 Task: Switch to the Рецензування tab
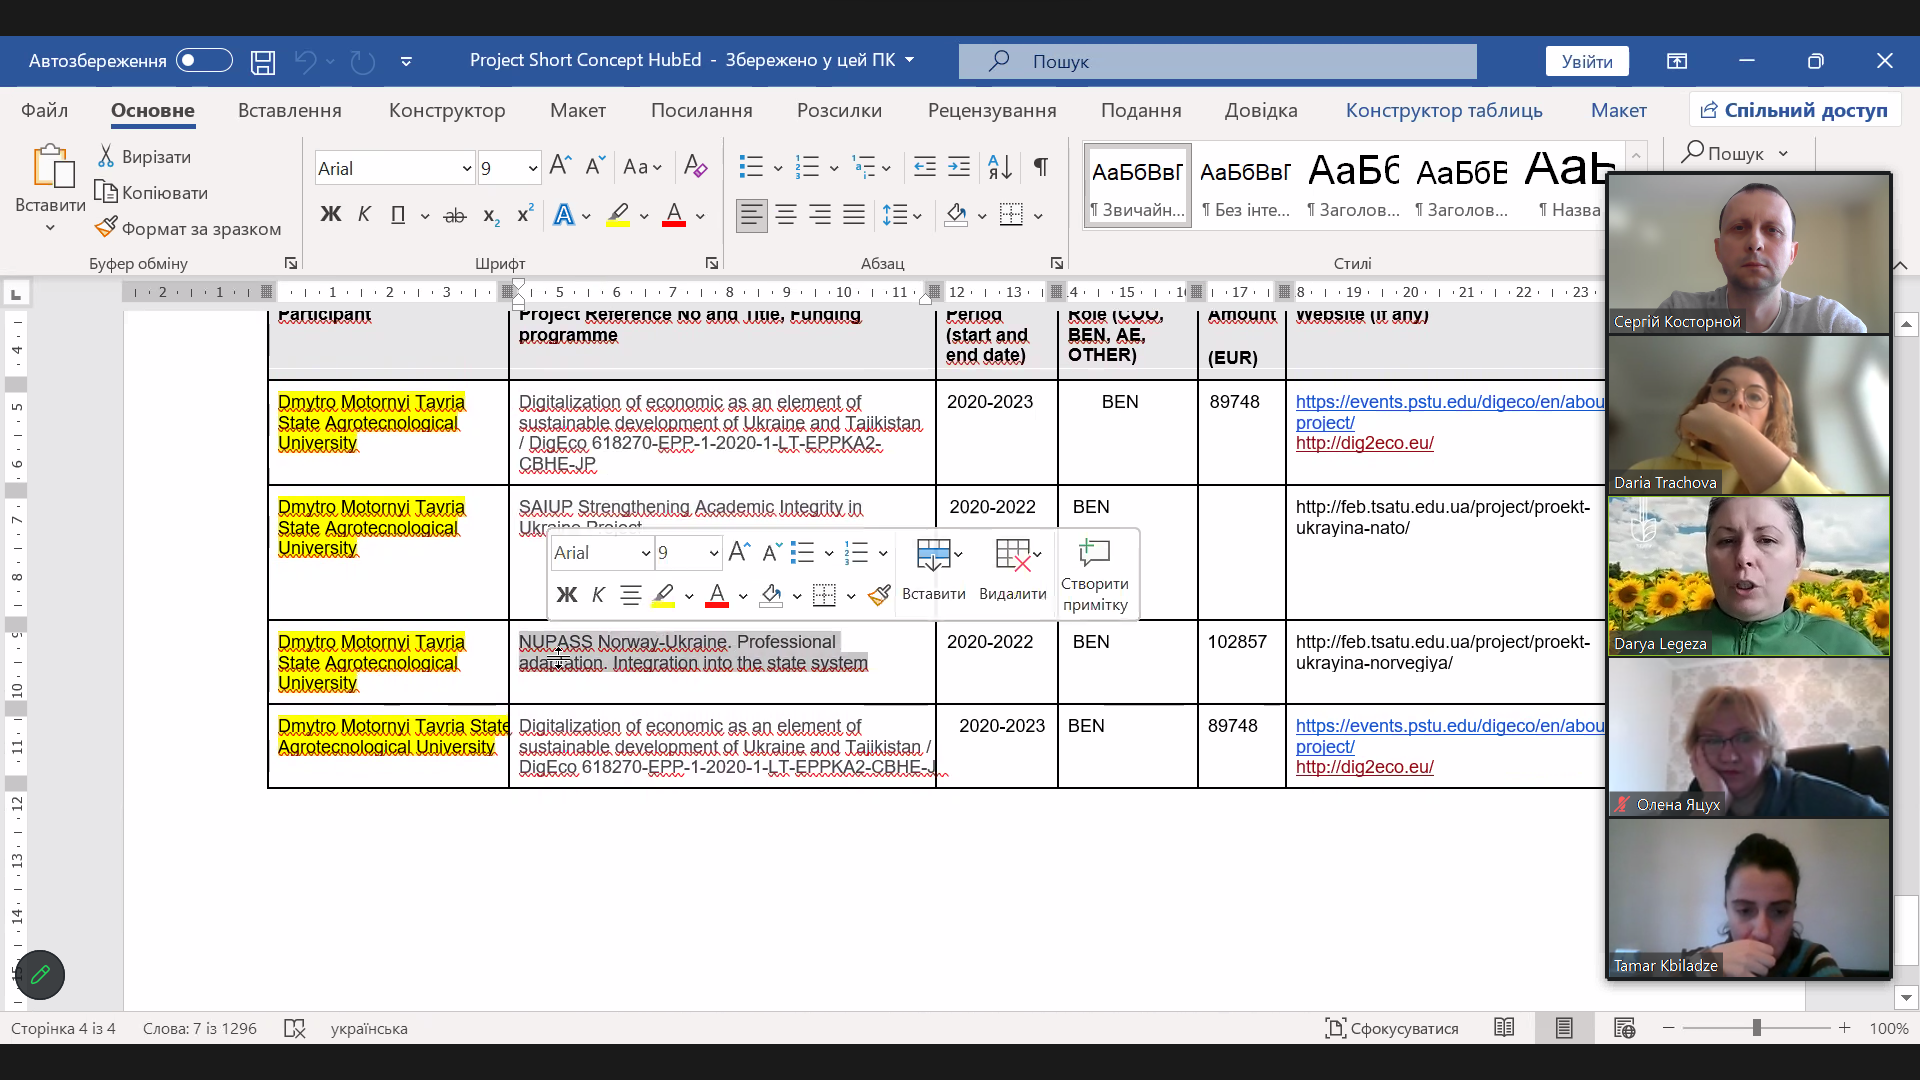coord(991,110)
